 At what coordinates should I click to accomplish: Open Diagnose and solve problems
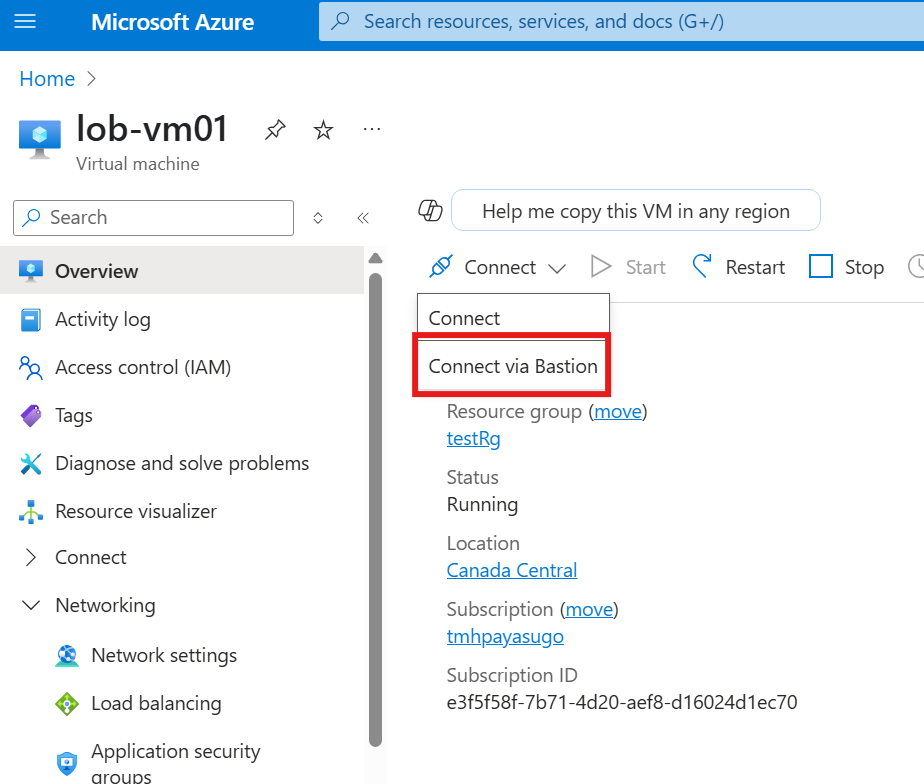[182, 463]
